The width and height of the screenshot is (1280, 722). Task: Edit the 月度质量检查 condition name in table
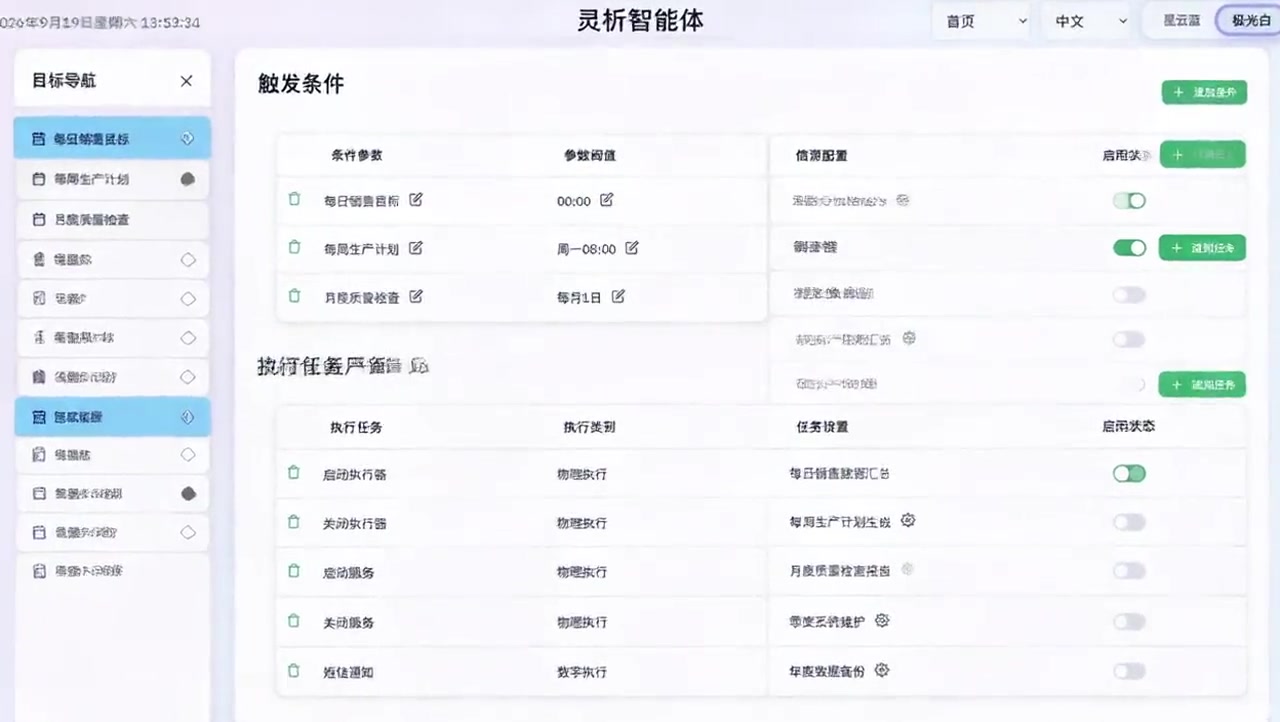(x=416, y=296)
